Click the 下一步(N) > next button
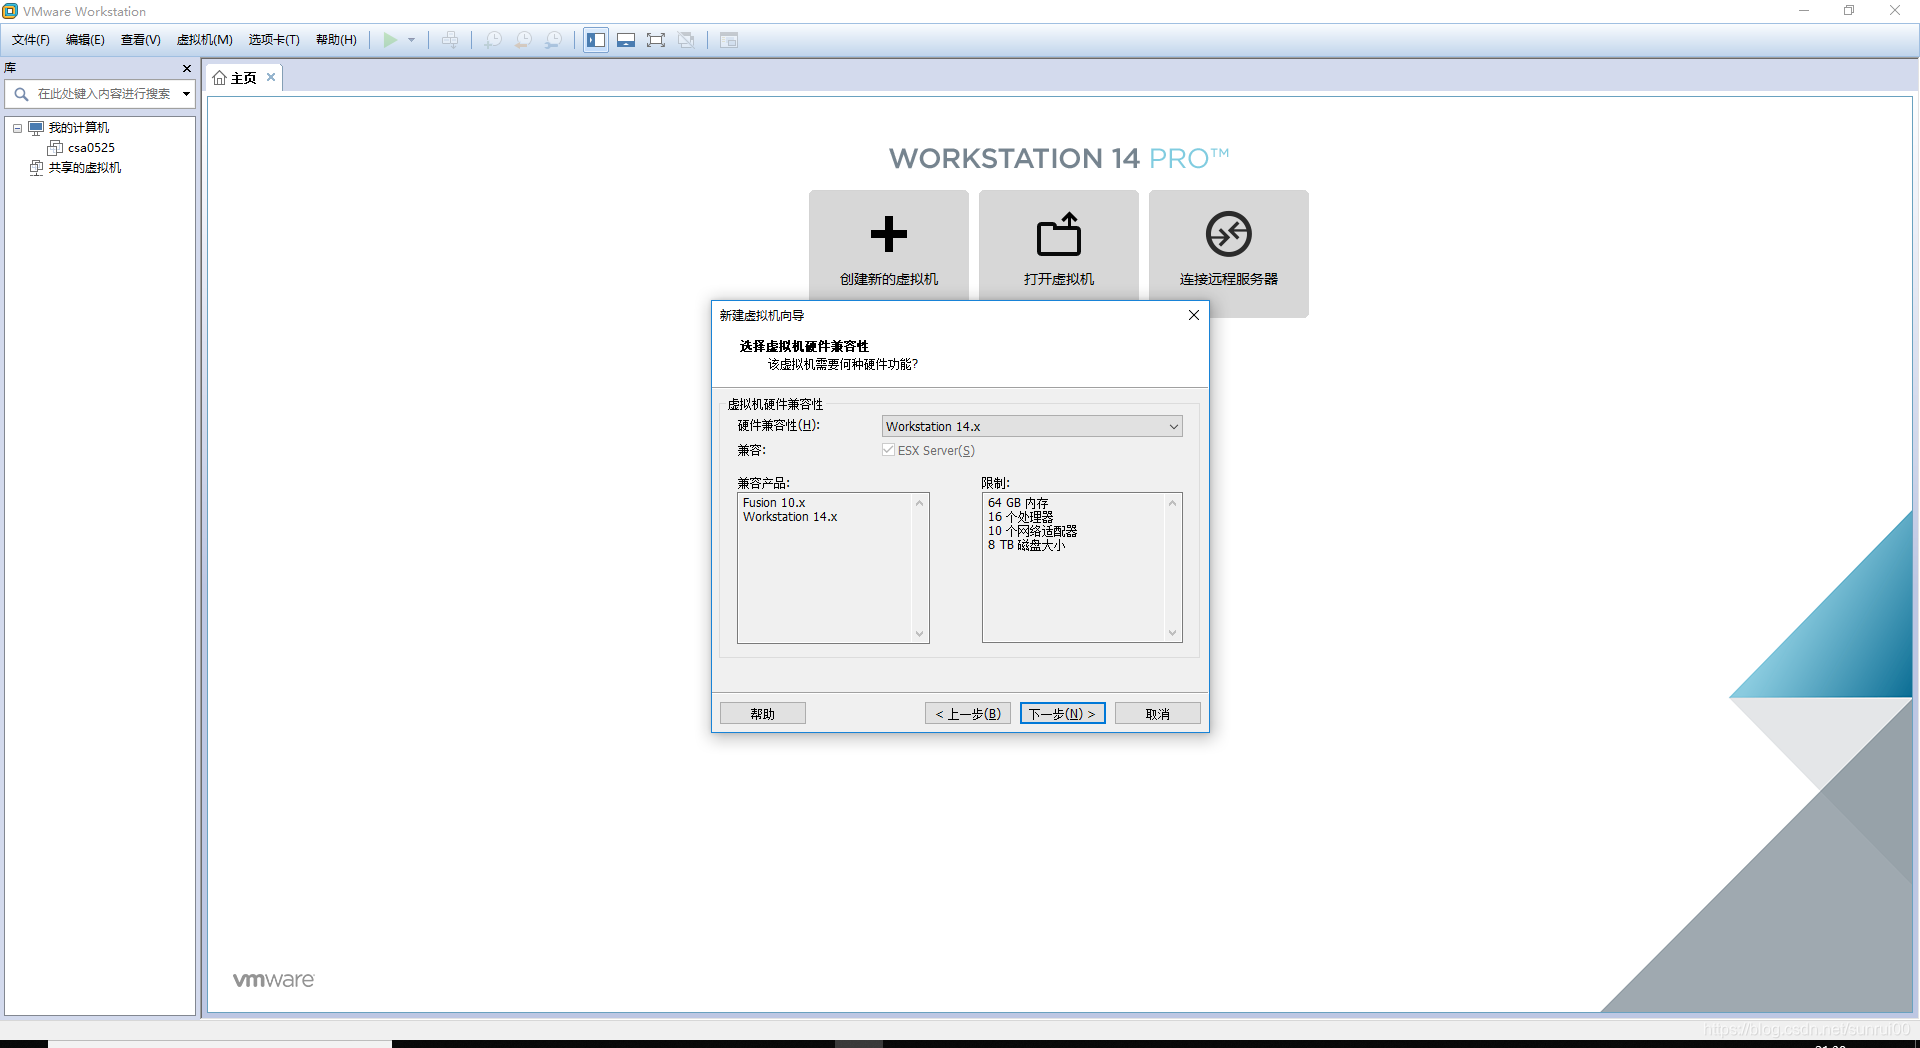Image resolution: width=1920 pixels, height=1048 pixels. (x=1062, y=714)
